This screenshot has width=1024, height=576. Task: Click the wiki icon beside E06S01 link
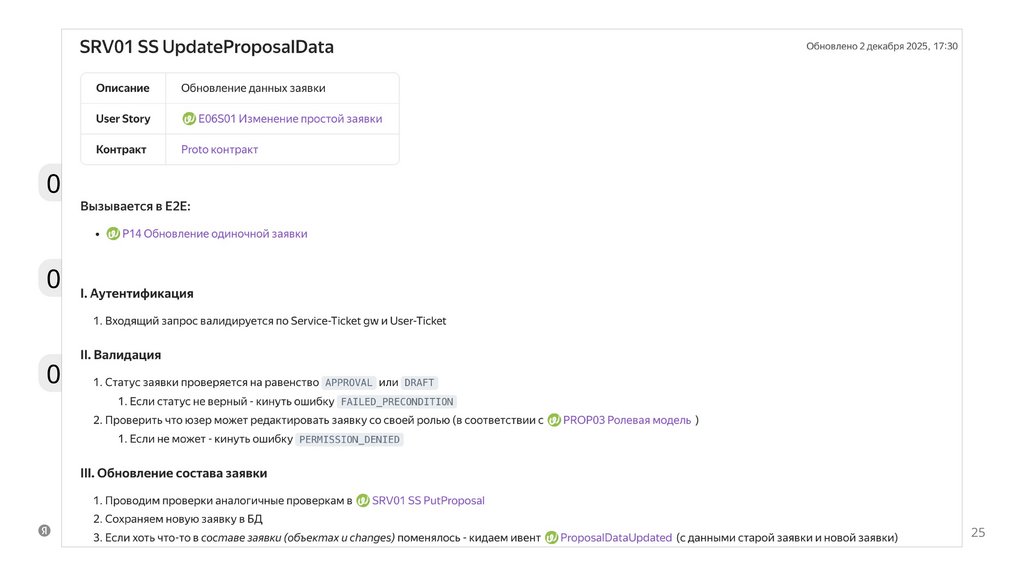point(189,119)
